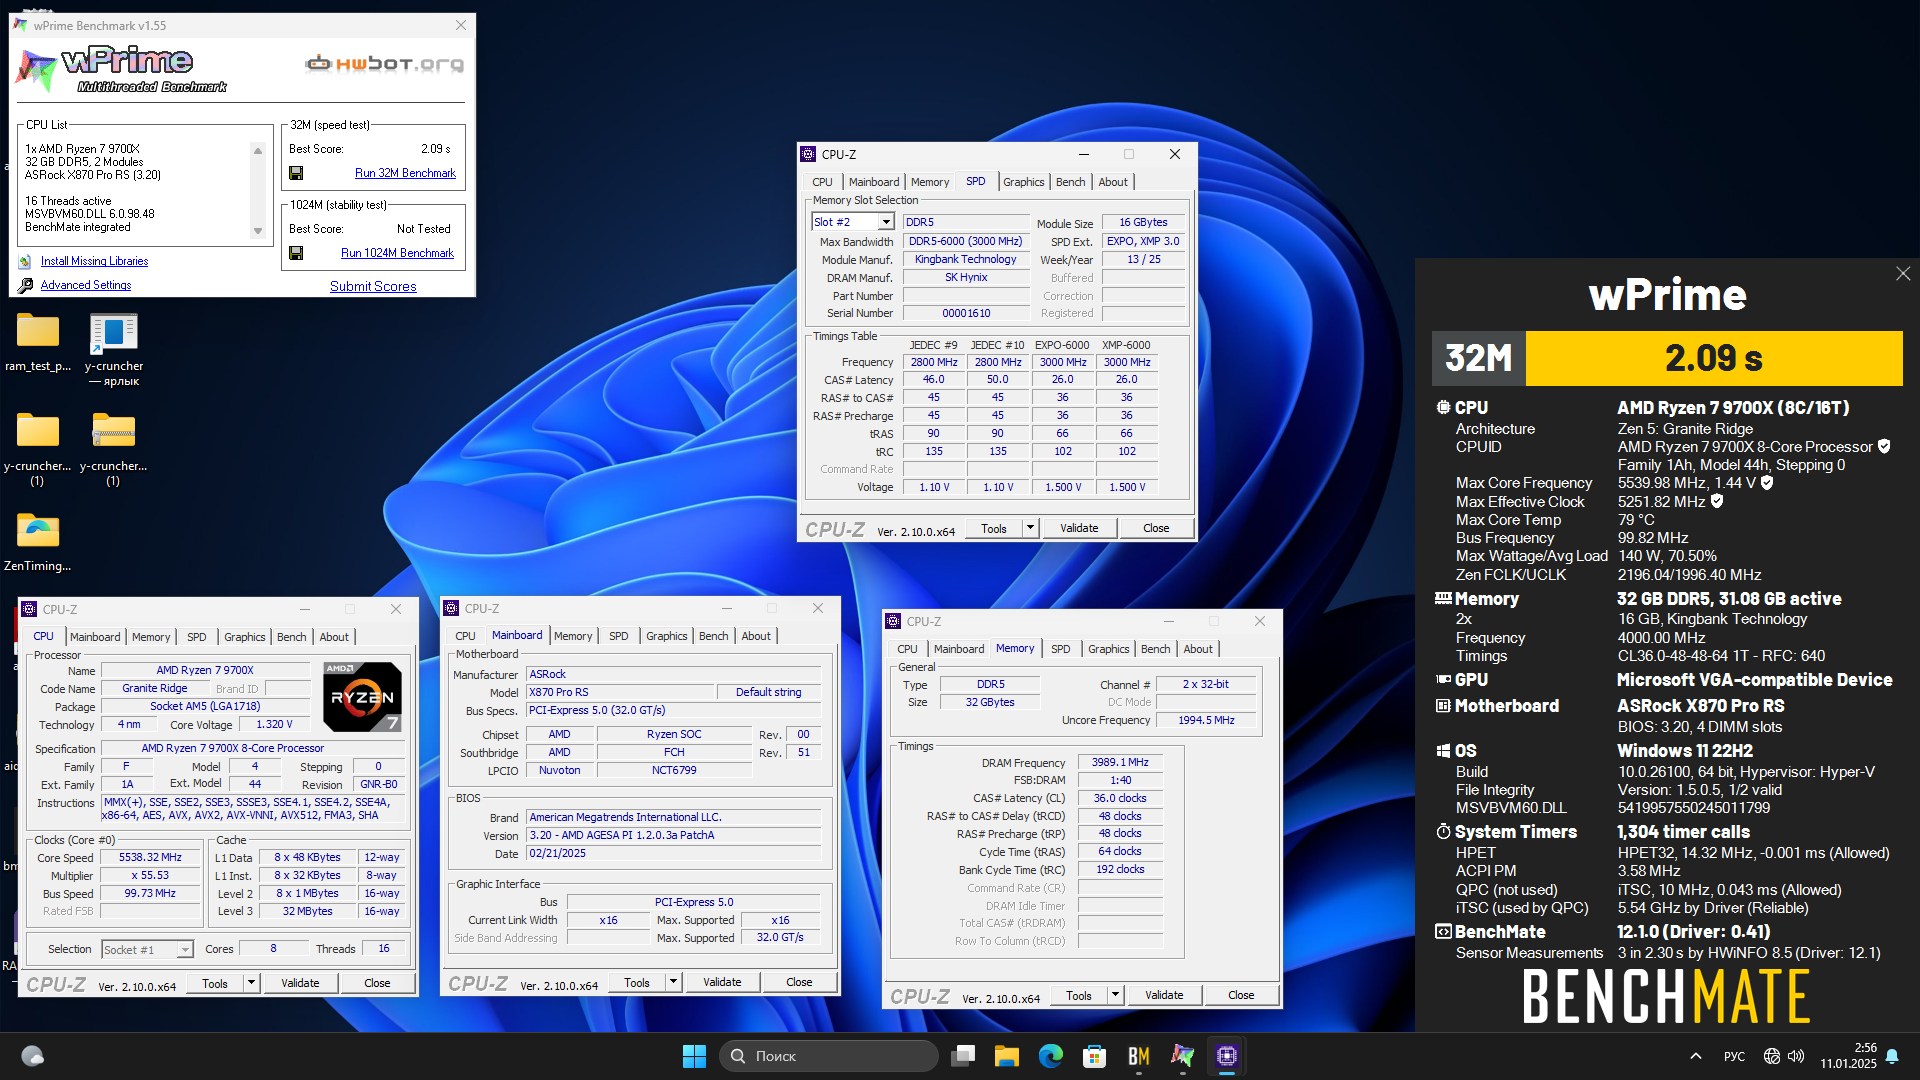Click the Install Missing Libraries icon

coord(25,262)
